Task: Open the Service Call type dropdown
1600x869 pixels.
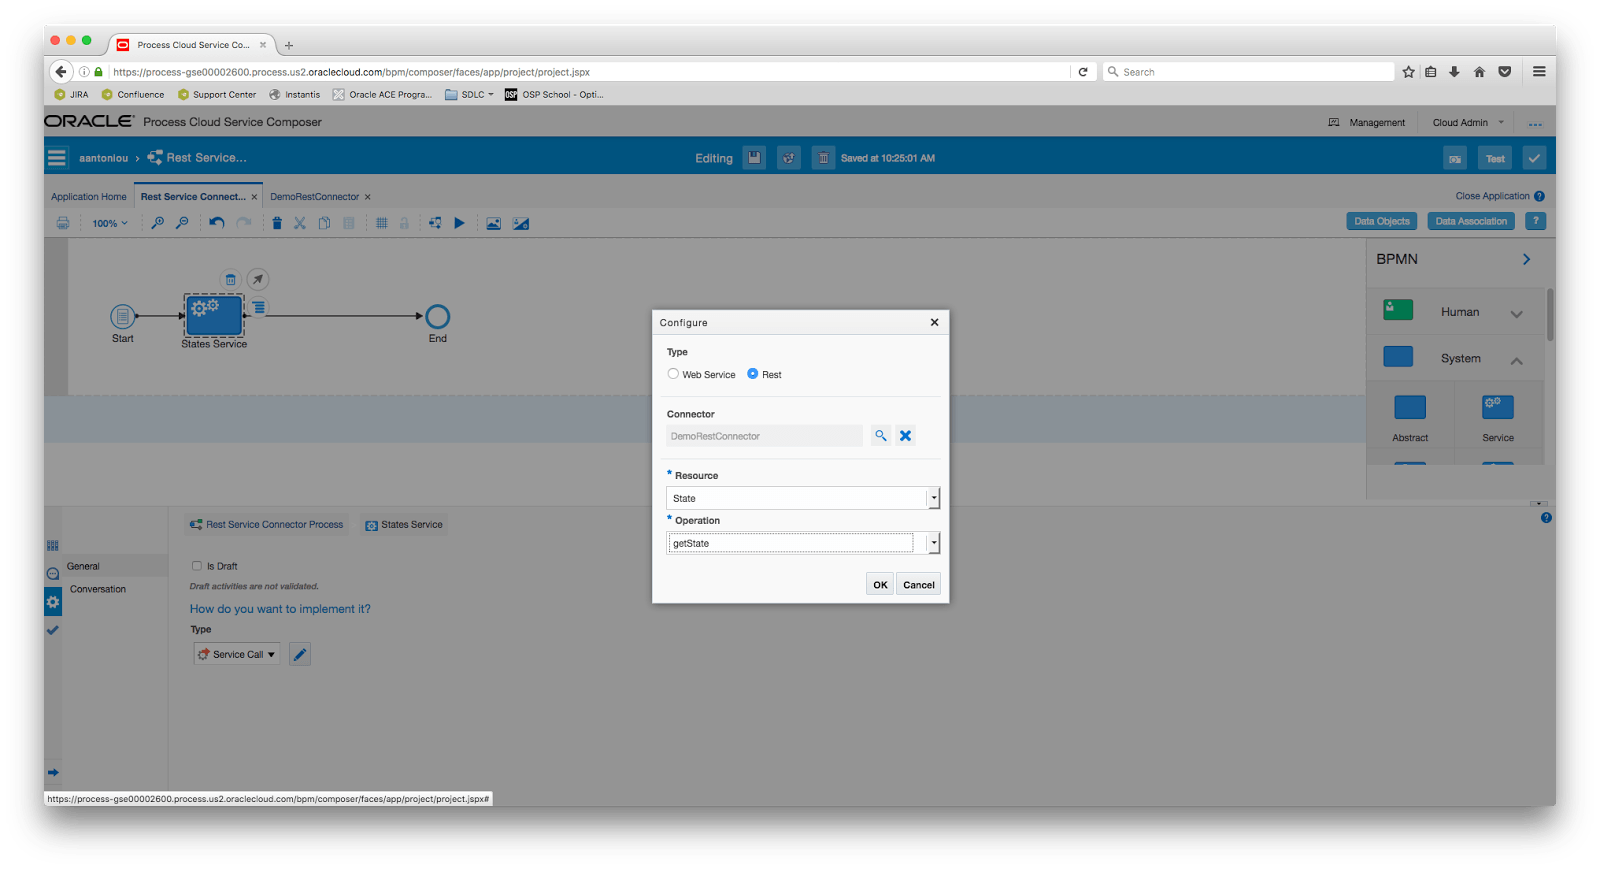Action: tap(236, 654)
